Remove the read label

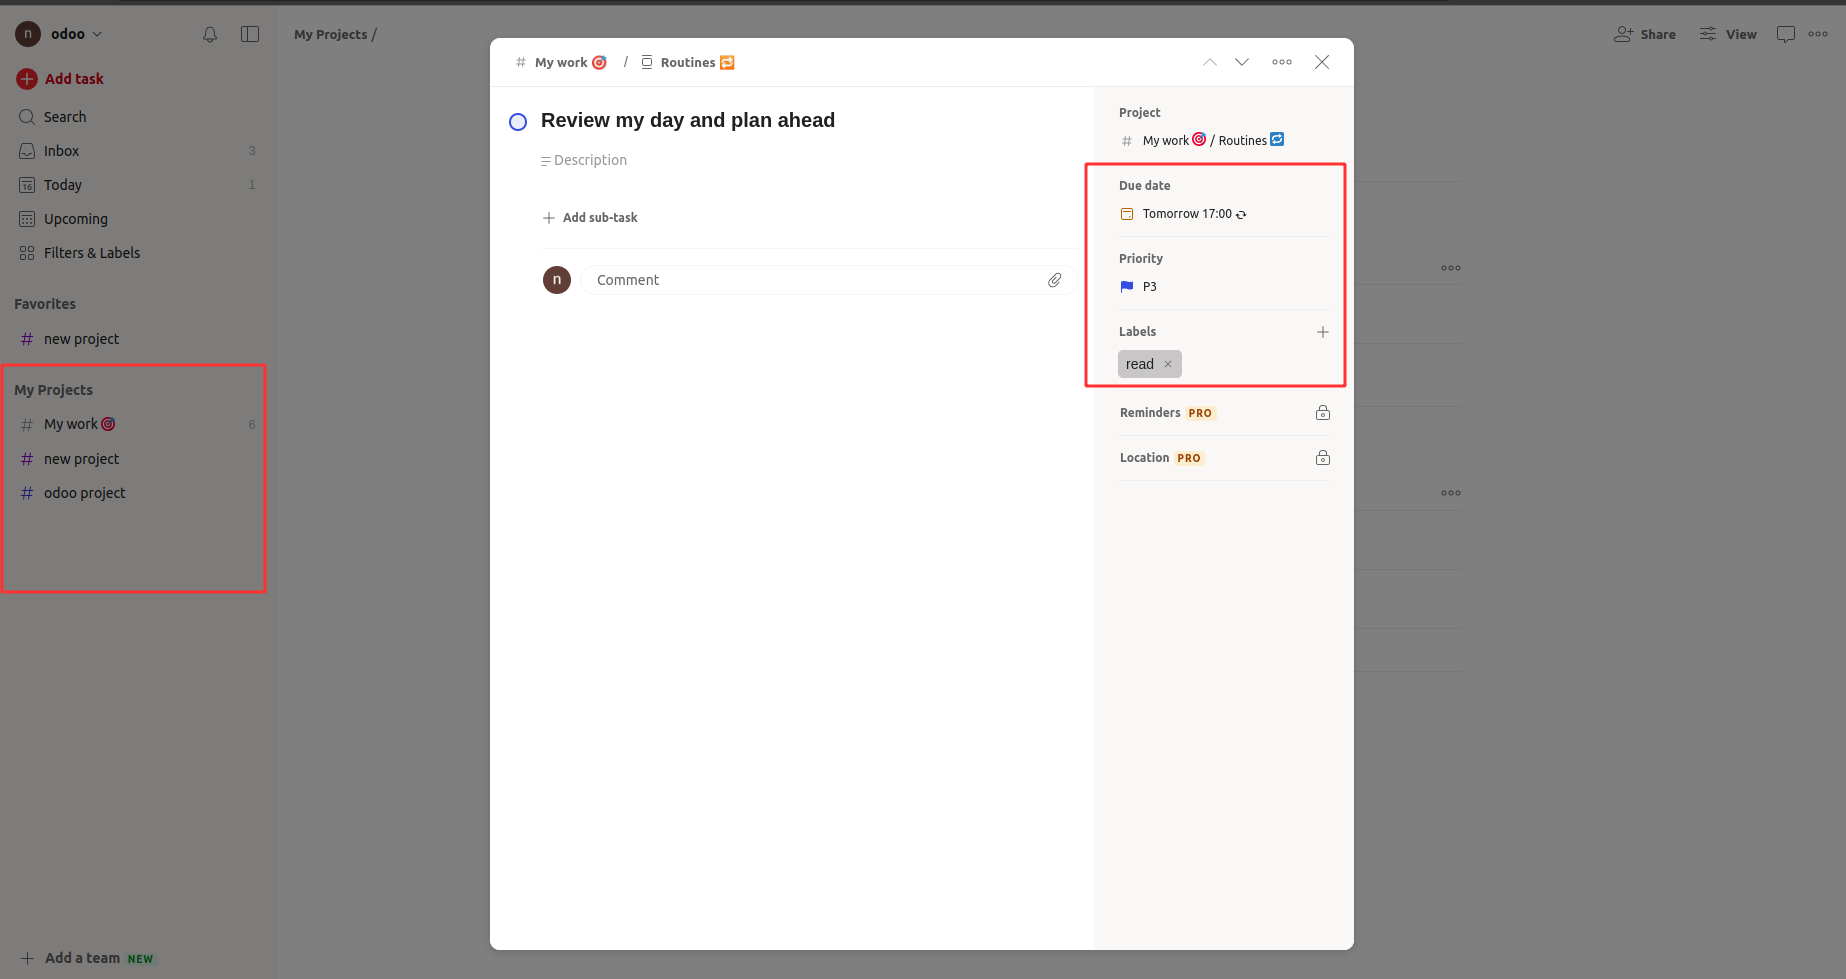pos(1167,364)
